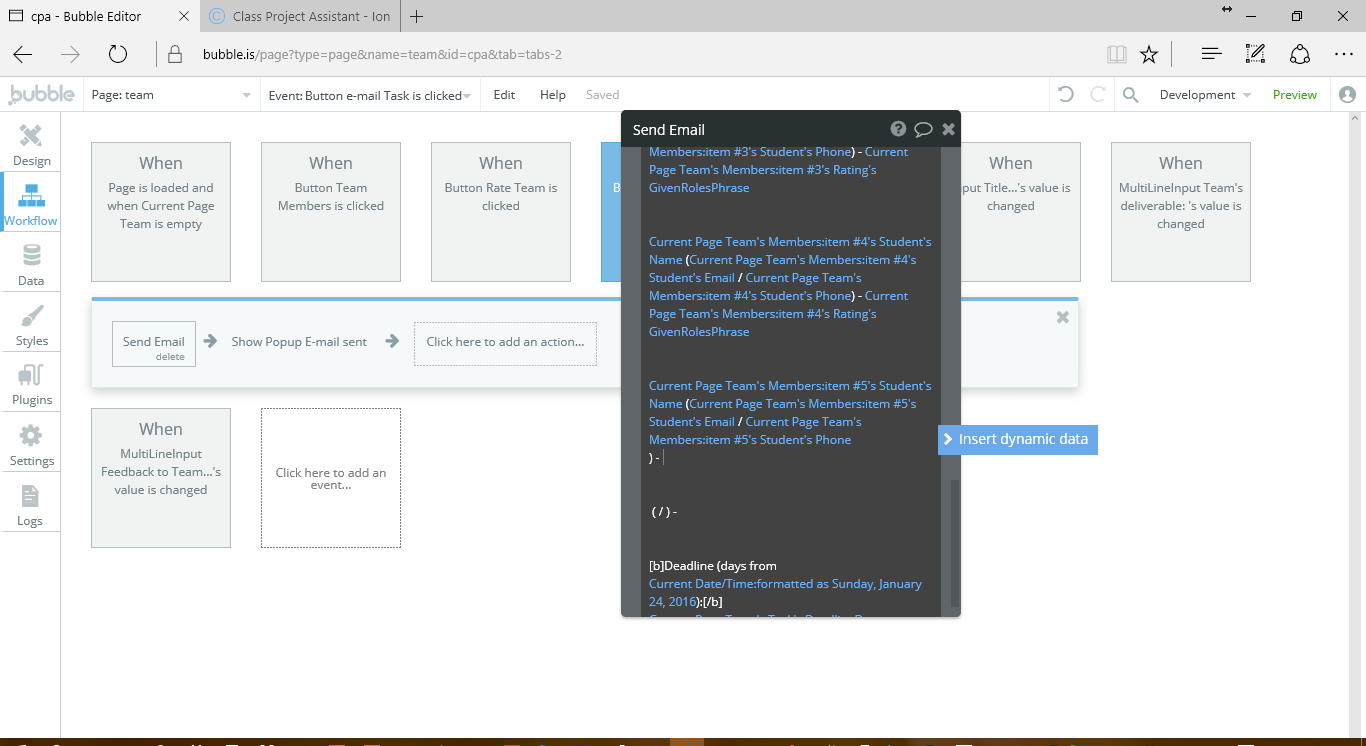Open the user account avatar icon
The width and height of the screenshot is (1366, 746).
coord(1347,95)
